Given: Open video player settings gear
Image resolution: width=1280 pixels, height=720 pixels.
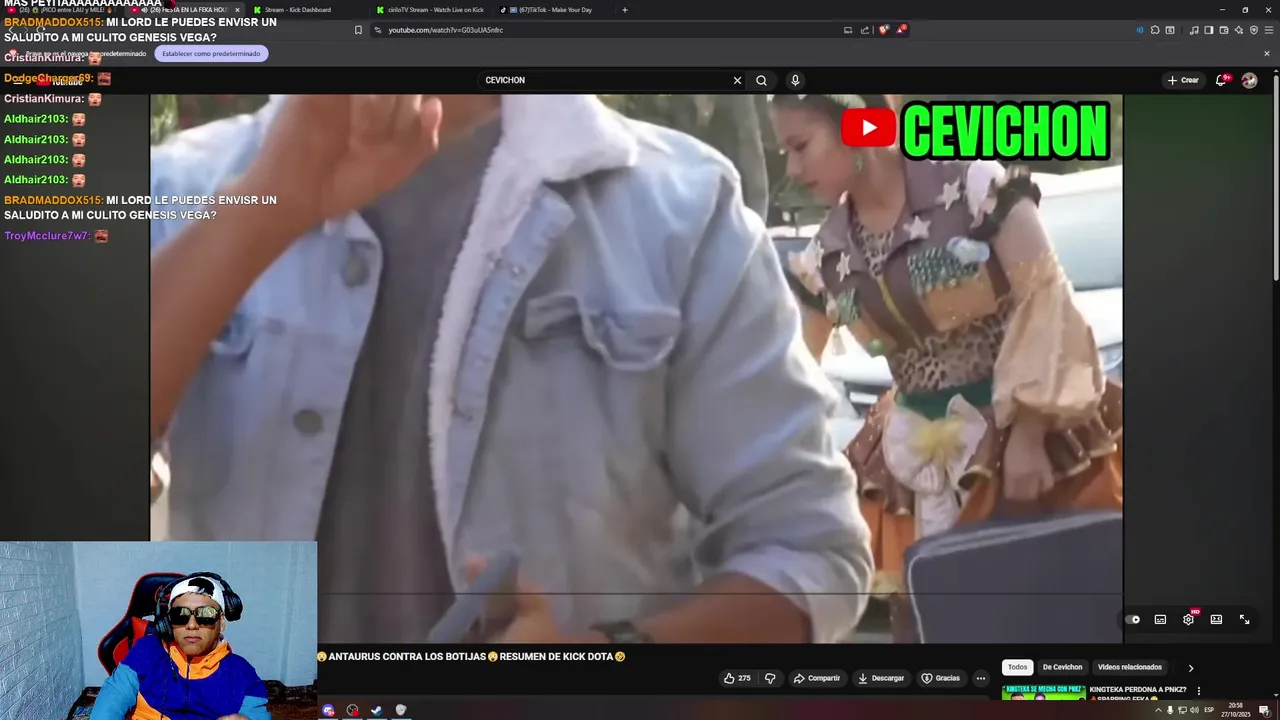Looking at the screenshot, I should coord(1188,619).
